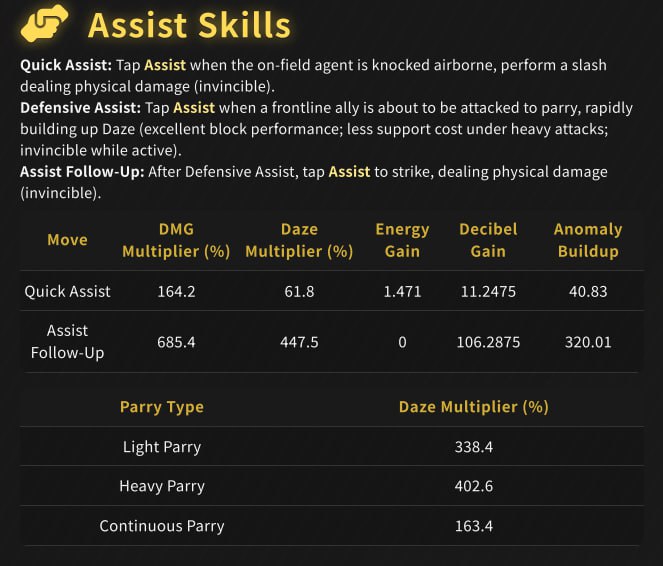This screenshot has height=566, width=663.
Task: Select the Quick Assist row label
Action: point(67,291)
